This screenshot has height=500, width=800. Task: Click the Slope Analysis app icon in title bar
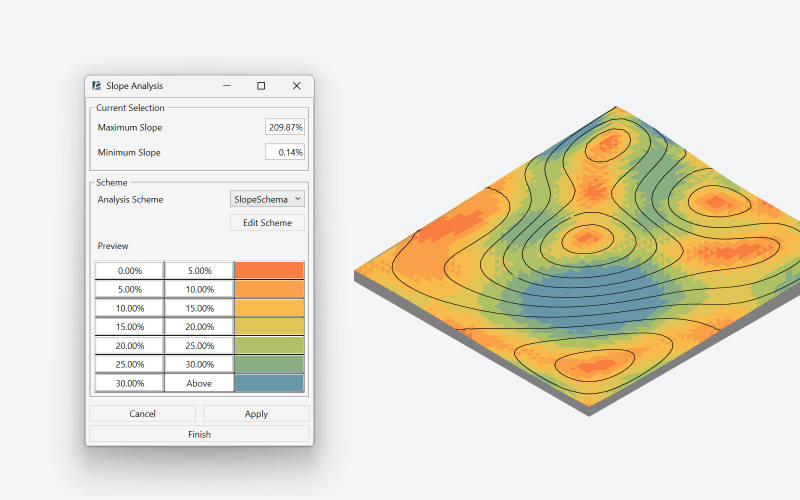pyautogui.click(x=96, y=86)
